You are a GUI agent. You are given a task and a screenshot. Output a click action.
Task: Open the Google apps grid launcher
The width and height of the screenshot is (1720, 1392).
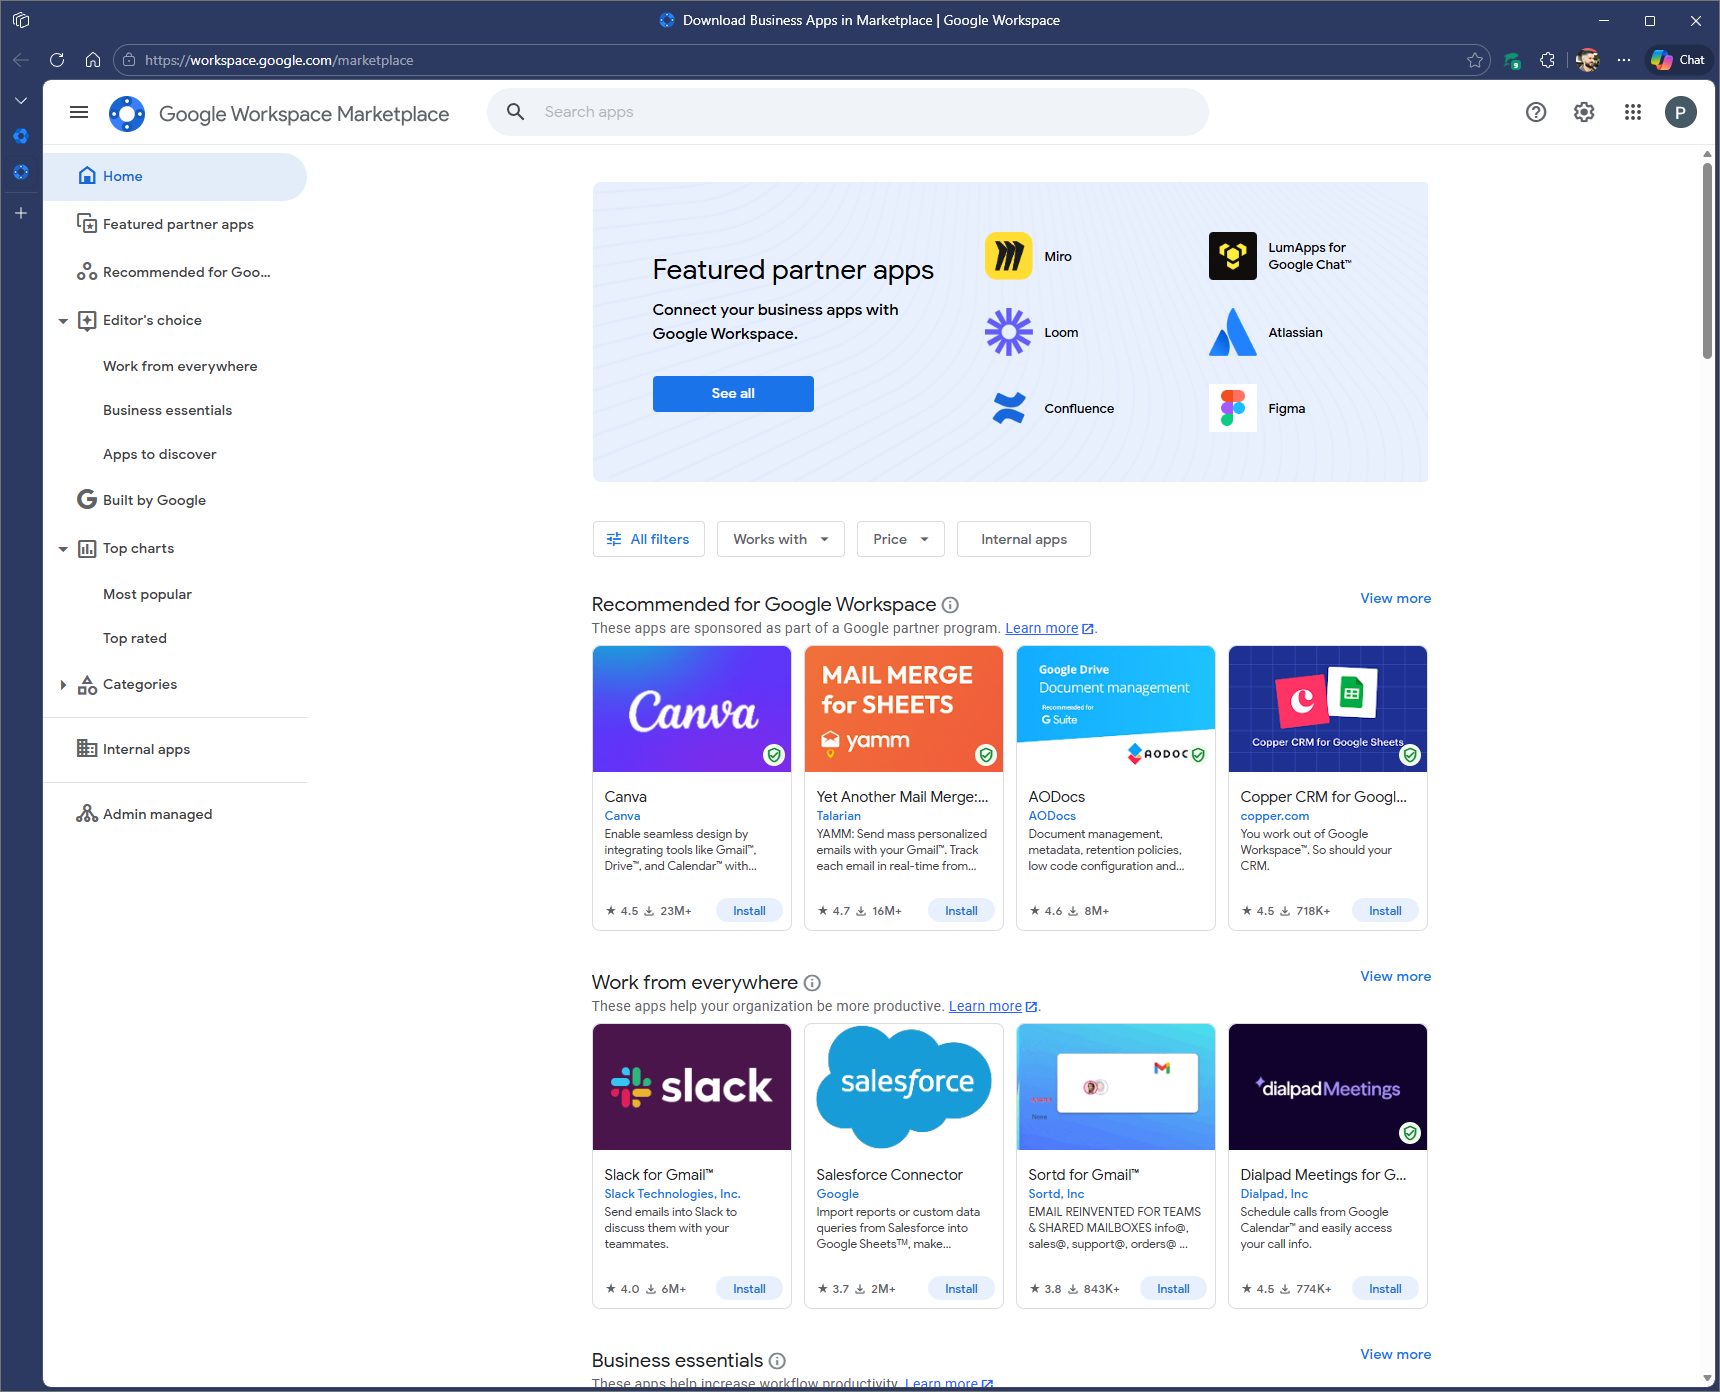pyautogui.click(x=1632, y=112)
